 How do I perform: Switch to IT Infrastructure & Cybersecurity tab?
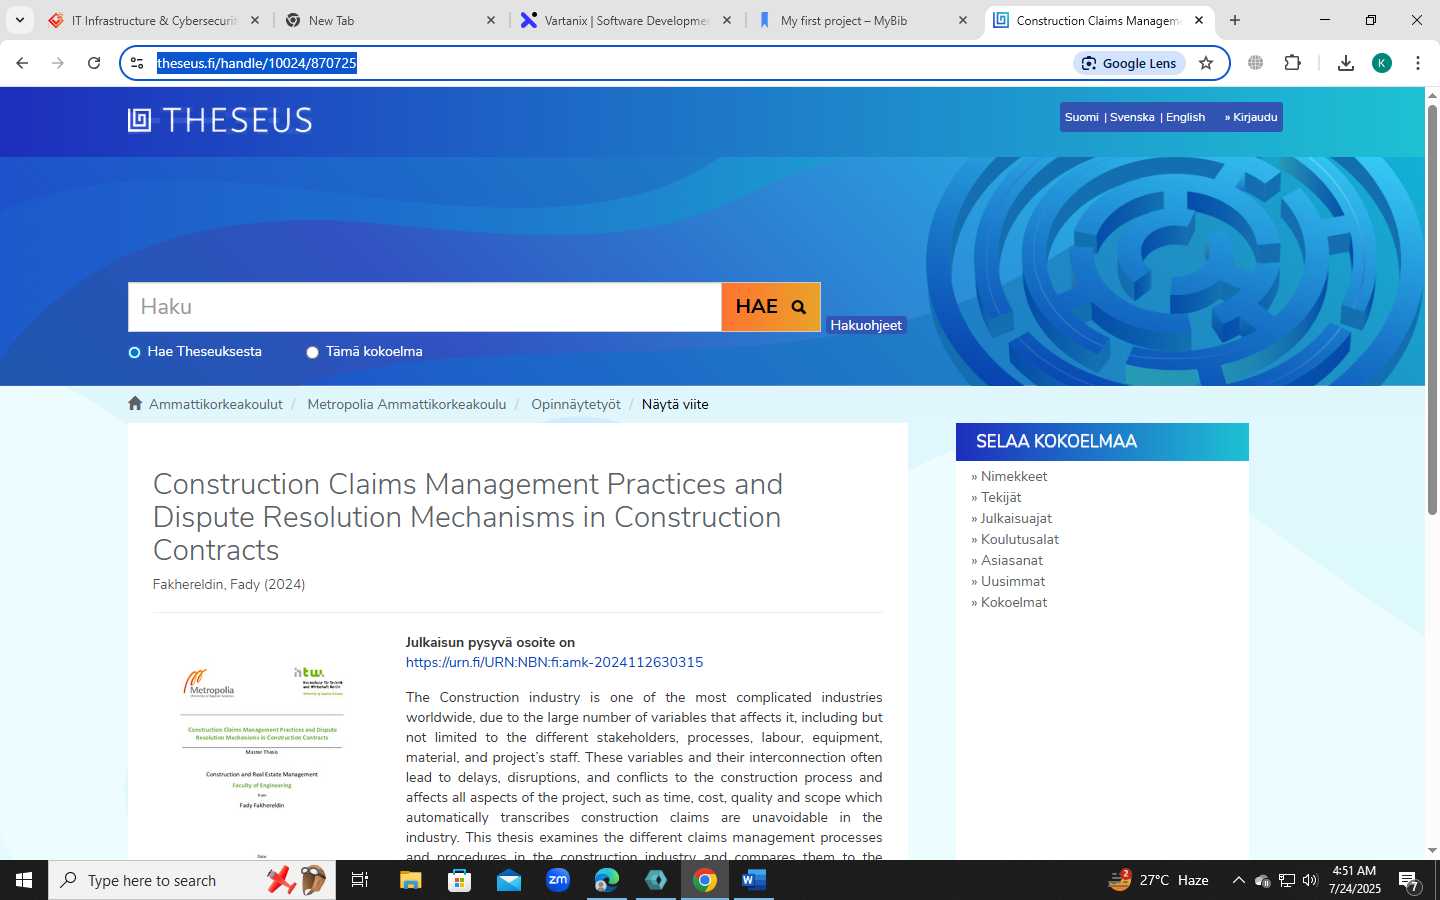tap(154, 20)
